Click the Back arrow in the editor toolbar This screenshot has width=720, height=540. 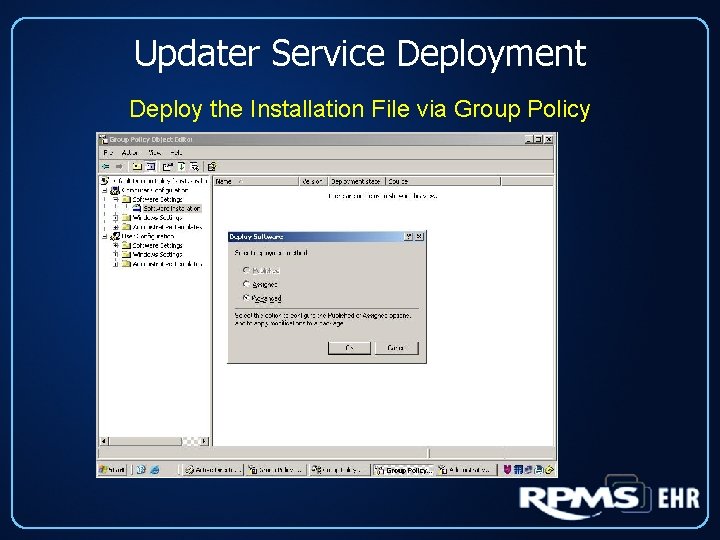click(x=106, y=166)
